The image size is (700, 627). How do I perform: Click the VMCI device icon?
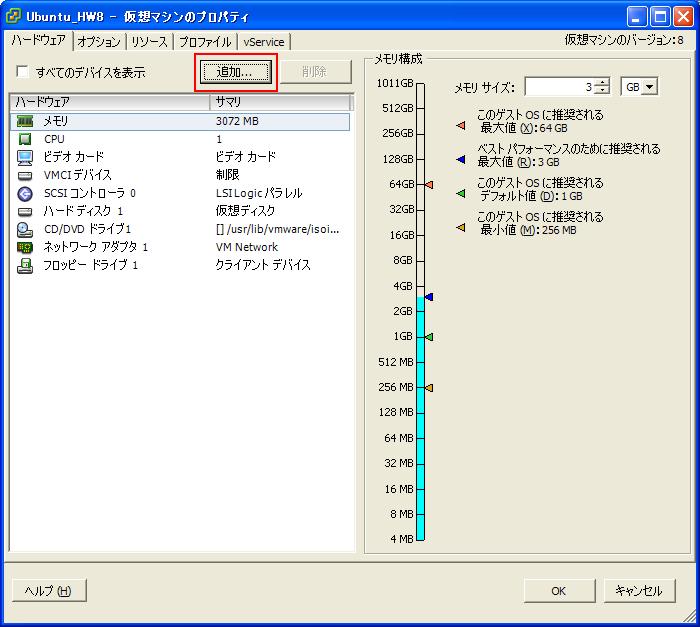point(25,176)
